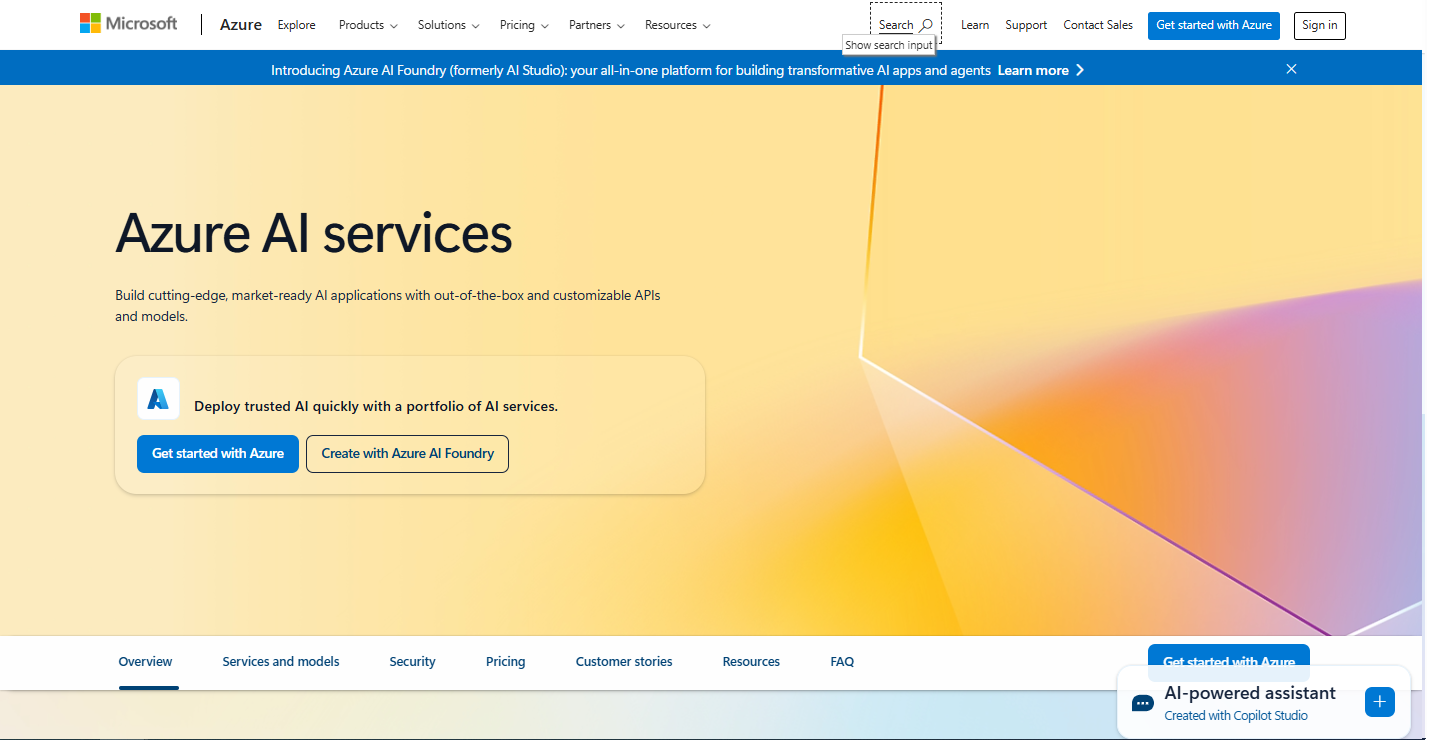Open the Pricing dropdown in top navigation
The image size is (1430, 740).
click(524, 25)
